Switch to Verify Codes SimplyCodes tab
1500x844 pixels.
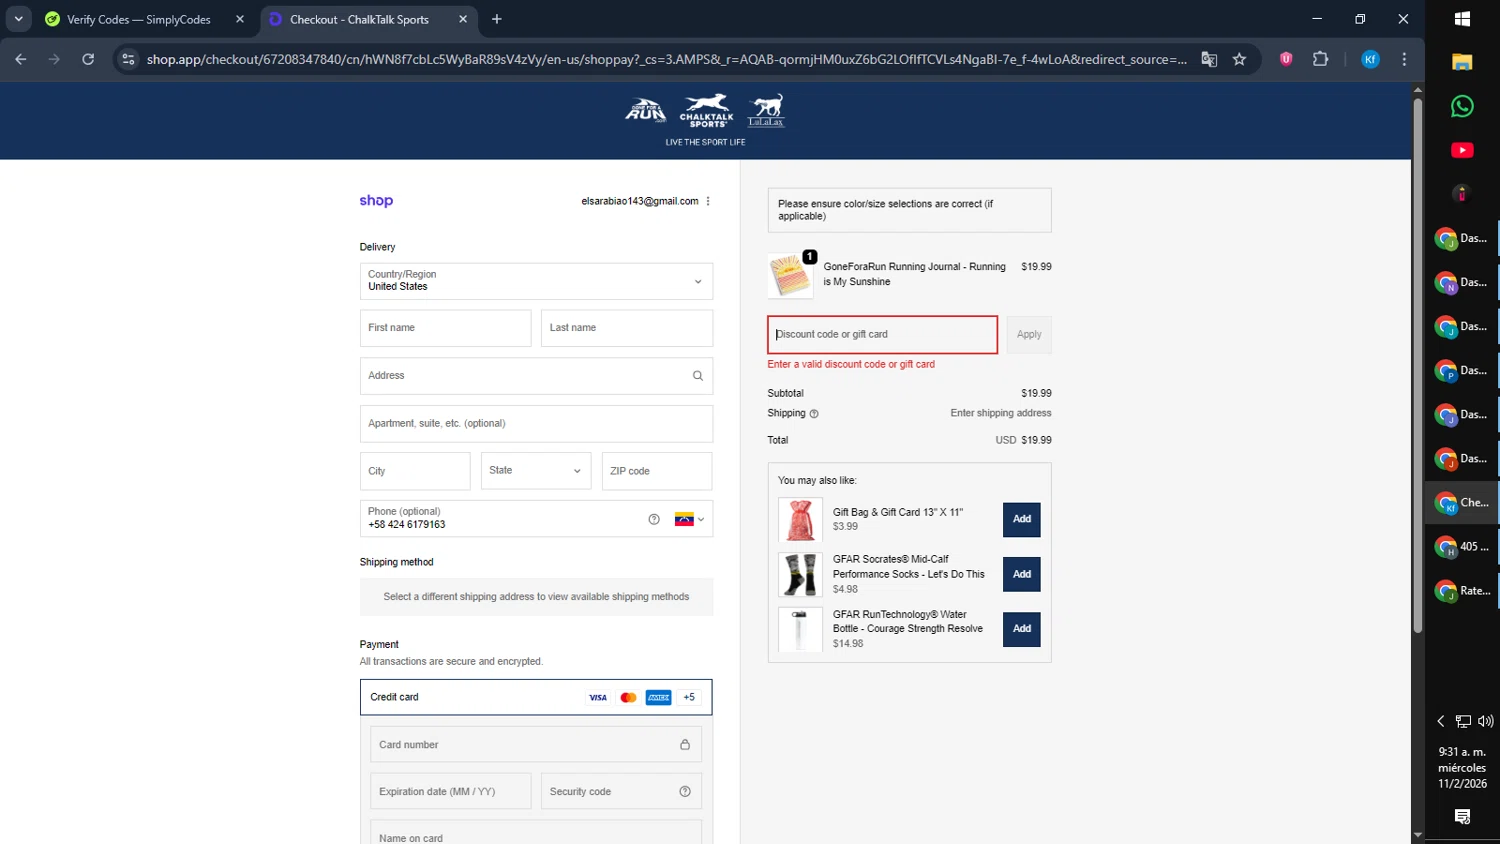[139, 19]
